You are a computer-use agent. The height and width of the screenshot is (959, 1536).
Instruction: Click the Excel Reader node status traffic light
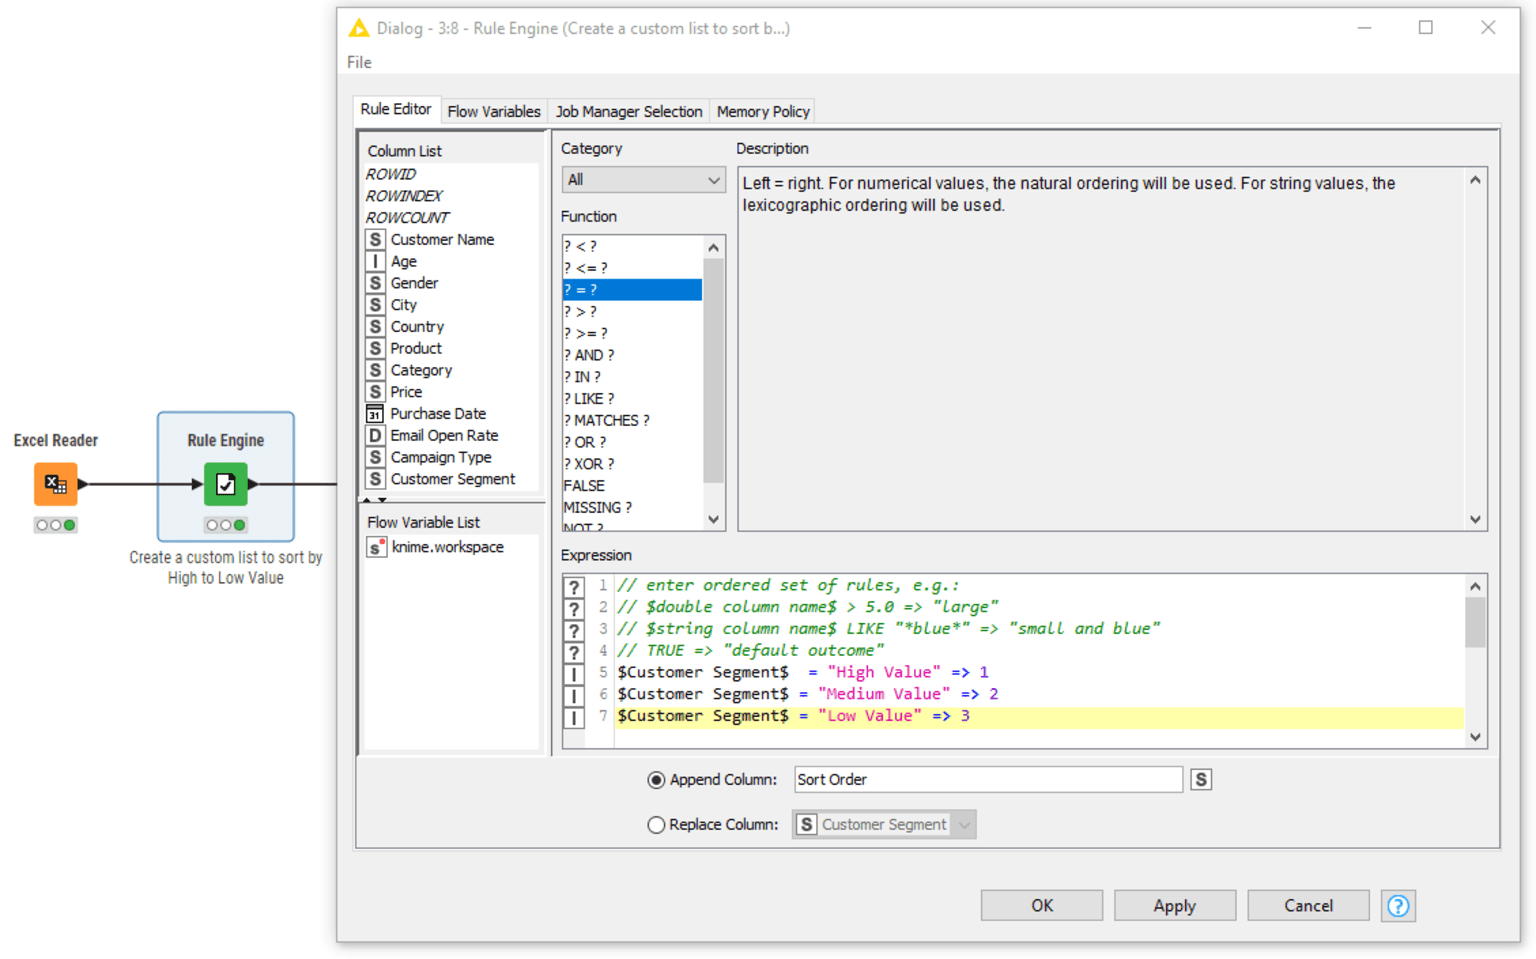click(x=56, y=525)
